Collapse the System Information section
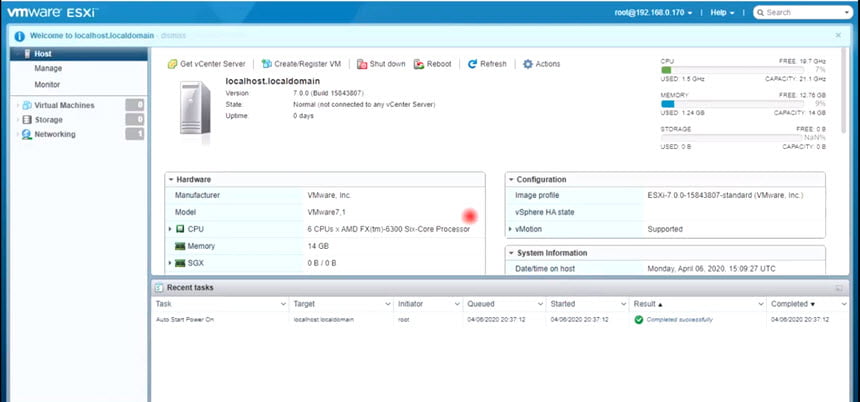 511,253
